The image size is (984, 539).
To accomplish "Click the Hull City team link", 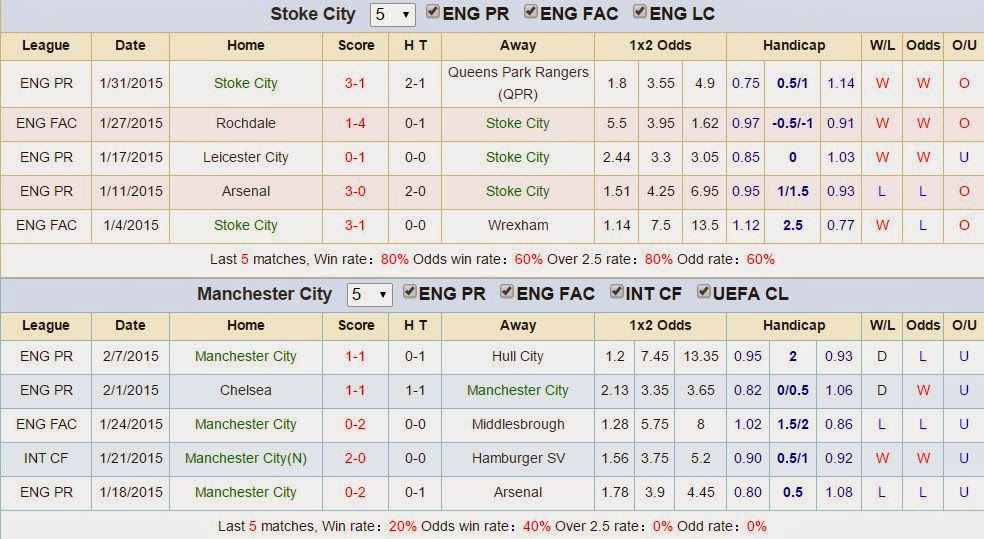I will (518, 356).
